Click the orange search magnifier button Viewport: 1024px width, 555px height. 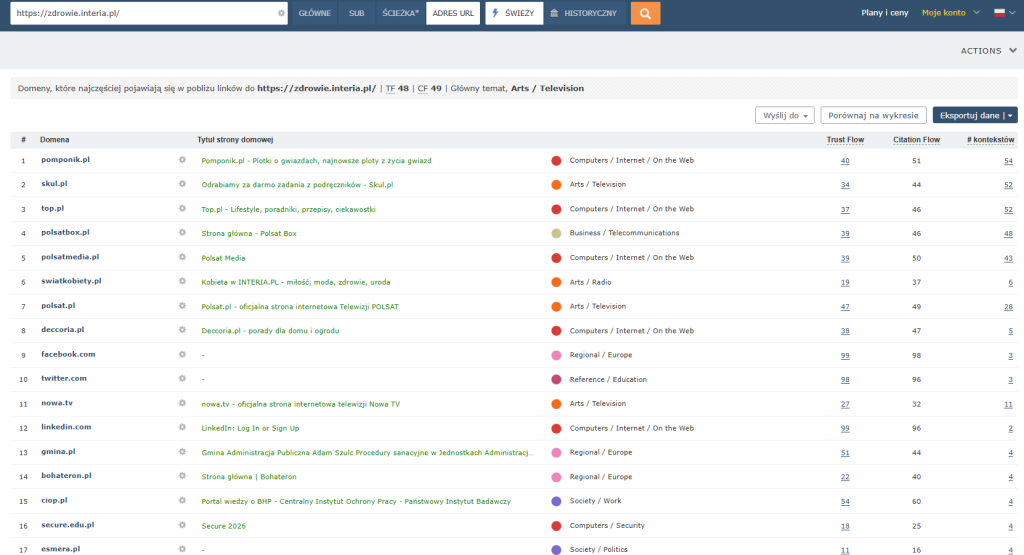645,13
